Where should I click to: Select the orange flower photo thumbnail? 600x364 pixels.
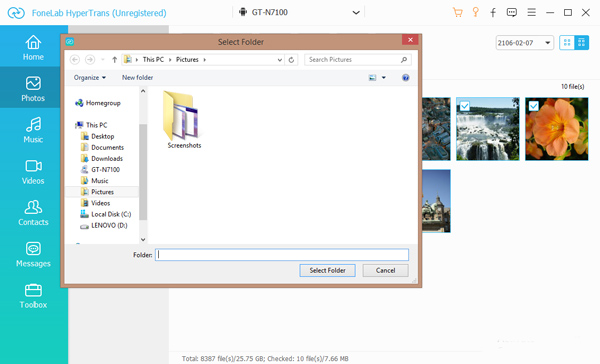(x=556, y=129)
